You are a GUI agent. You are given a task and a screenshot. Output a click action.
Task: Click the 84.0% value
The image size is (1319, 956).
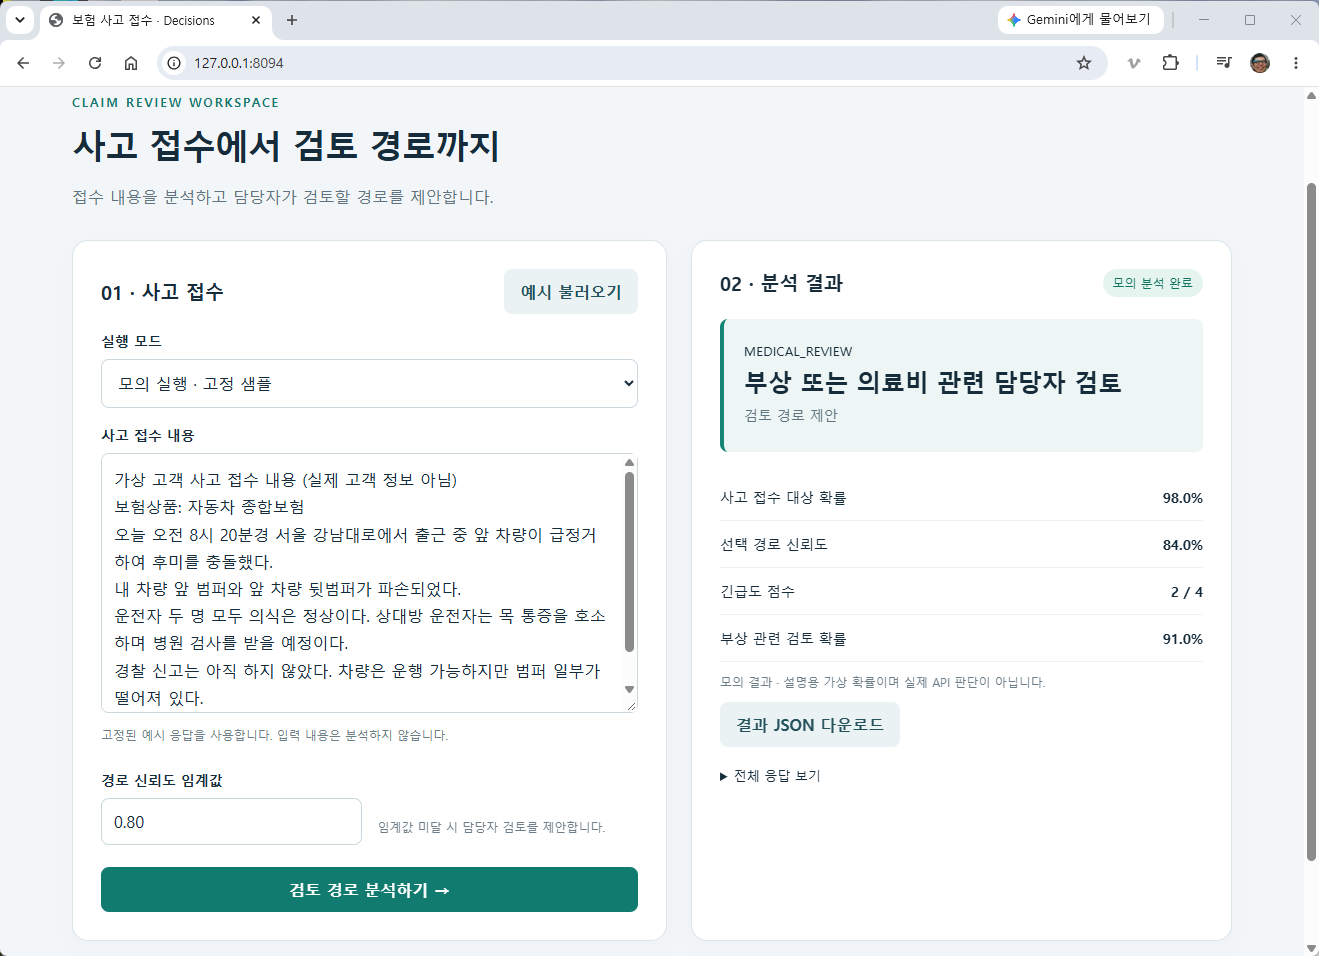tap(1182, 545)
